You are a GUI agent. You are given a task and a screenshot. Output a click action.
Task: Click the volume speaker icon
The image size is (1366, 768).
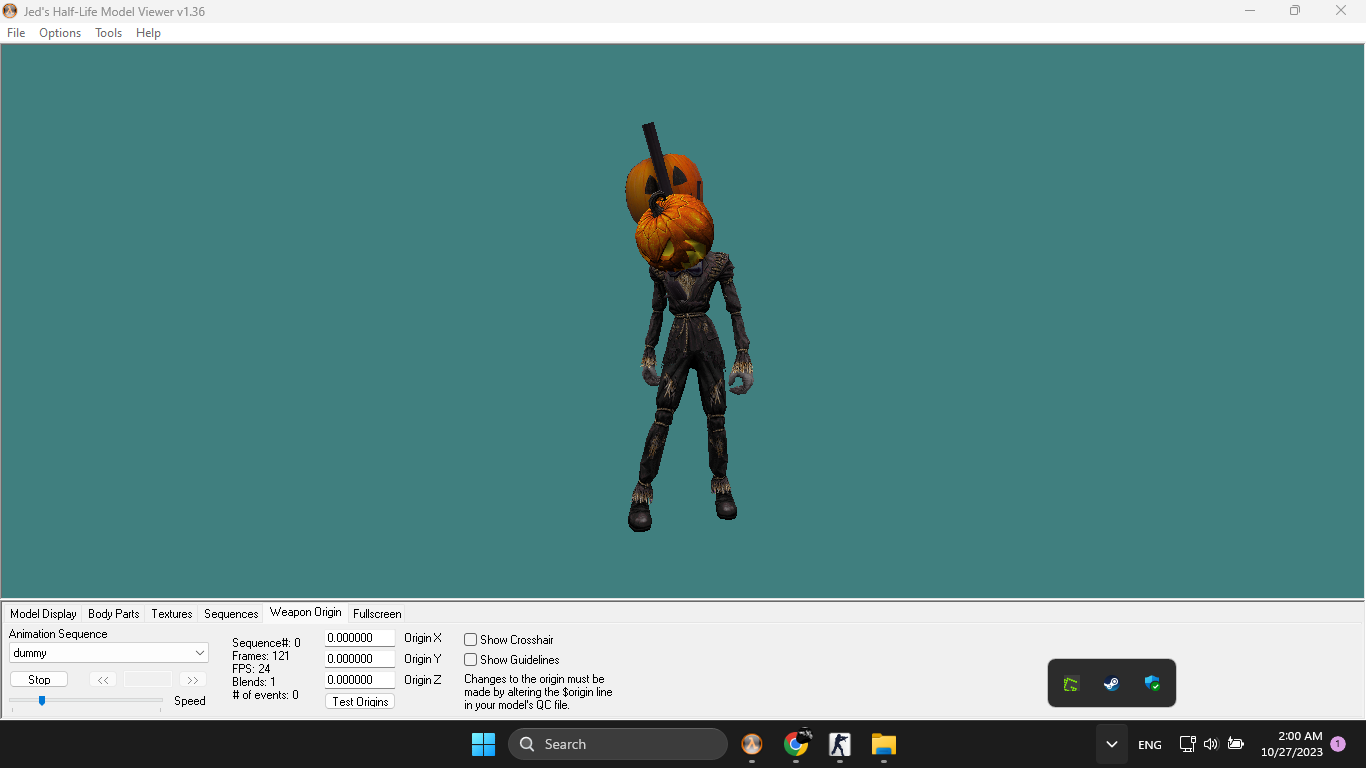coord(1211,744)
